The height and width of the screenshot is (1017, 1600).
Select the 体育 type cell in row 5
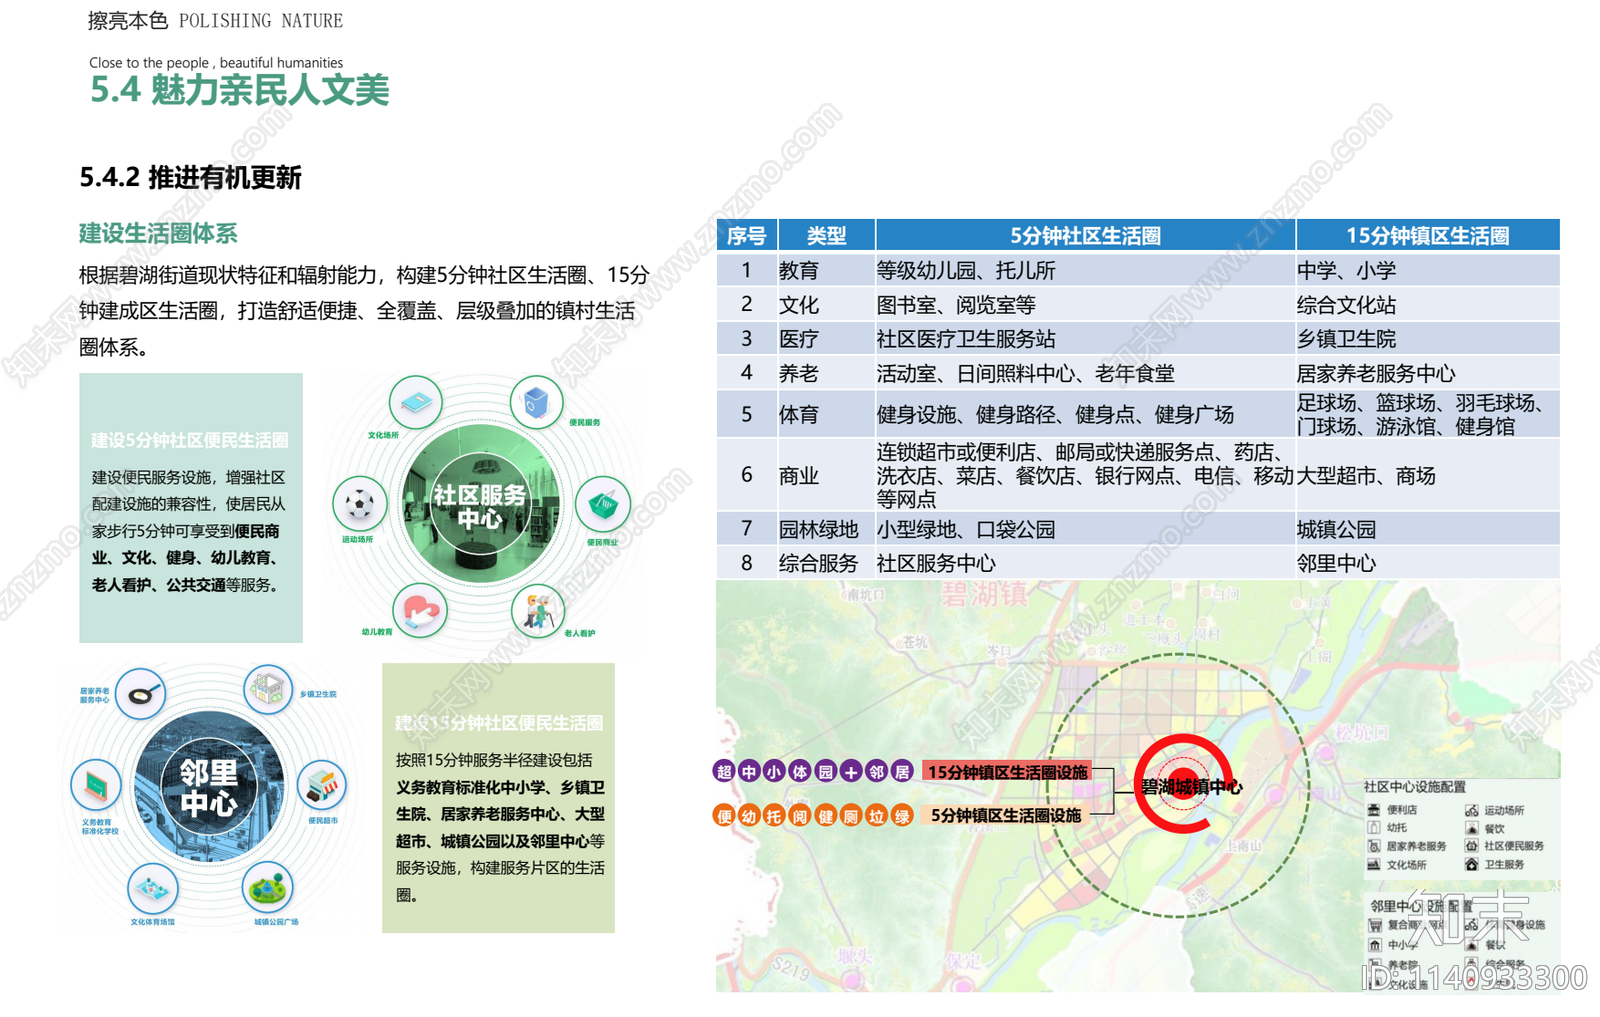pos(826,414)
